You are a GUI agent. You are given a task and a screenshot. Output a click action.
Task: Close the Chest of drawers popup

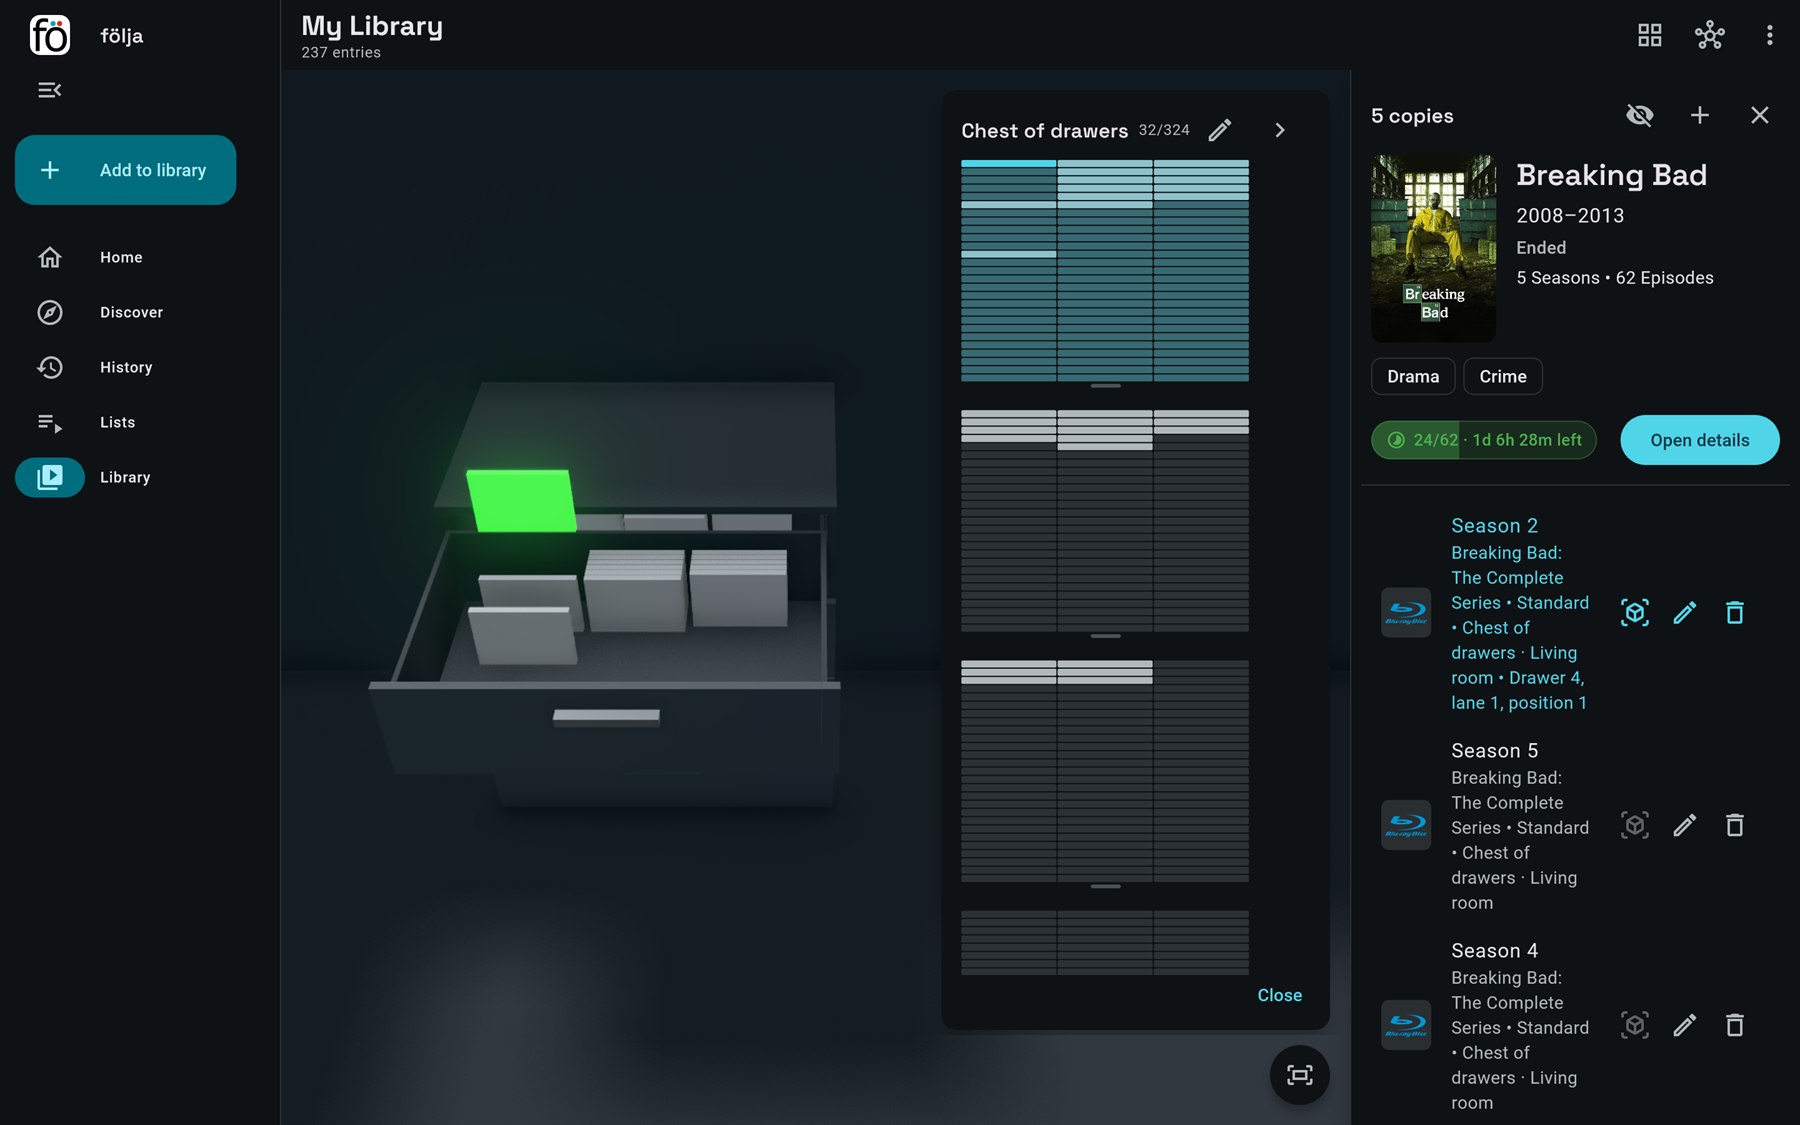tap(1280, 995)
